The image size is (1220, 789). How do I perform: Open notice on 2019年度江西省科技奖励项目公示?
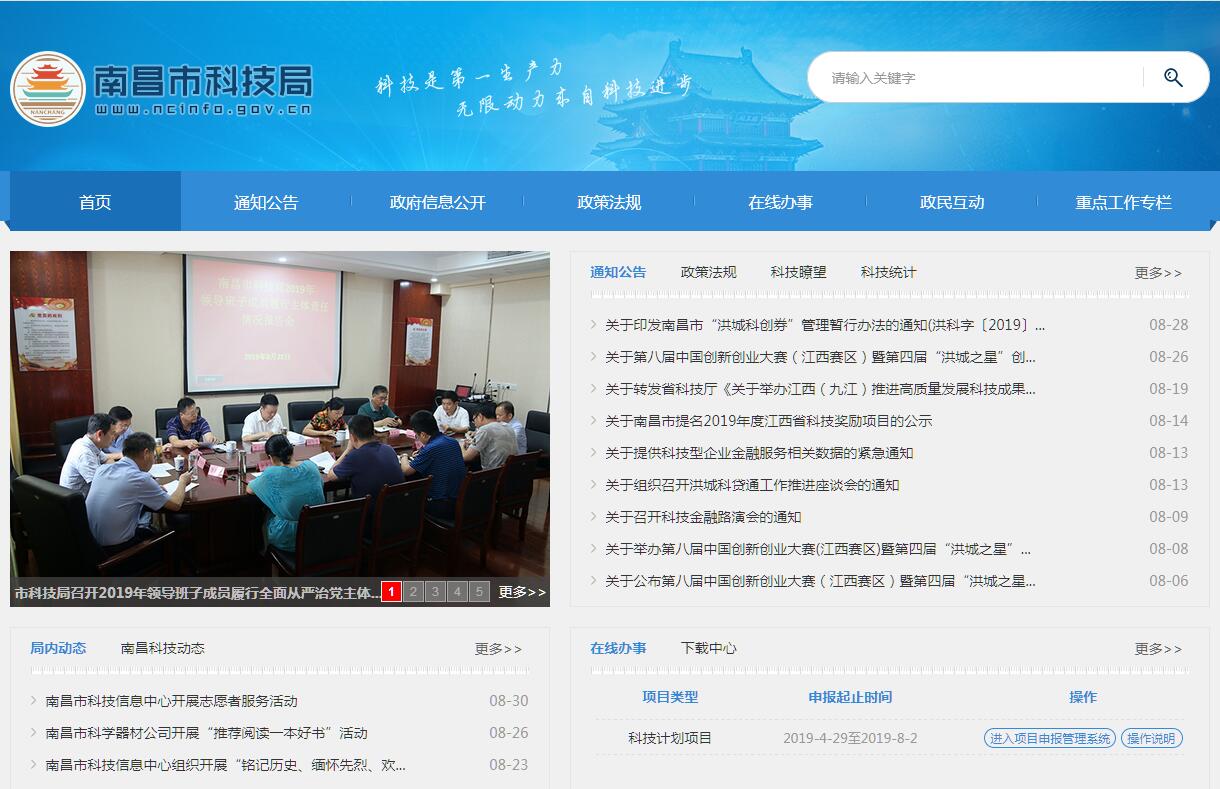pyautogui.click(x=768, y=421)
